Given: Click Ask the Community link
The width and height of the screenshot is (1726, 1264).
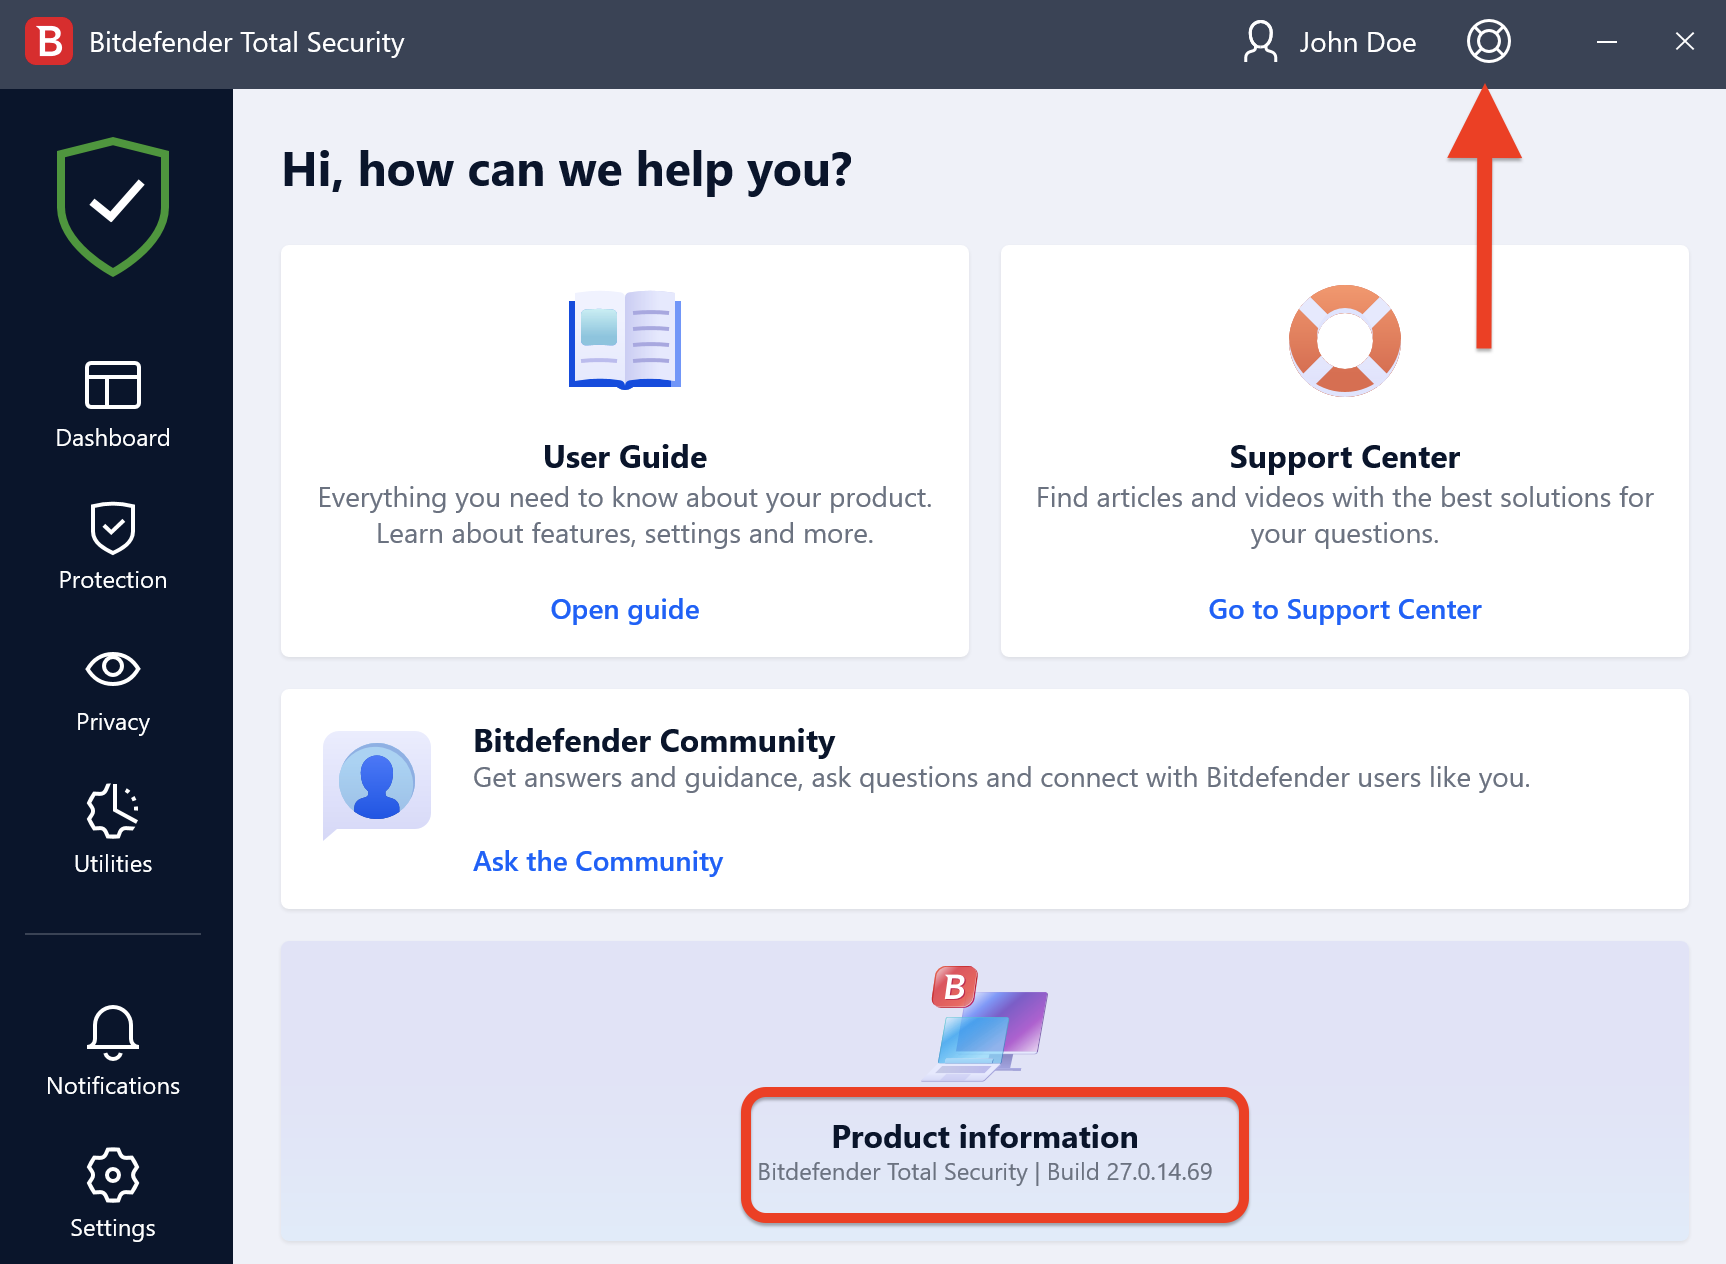Looking at the screenshot, I should click(x=598, y=861).
